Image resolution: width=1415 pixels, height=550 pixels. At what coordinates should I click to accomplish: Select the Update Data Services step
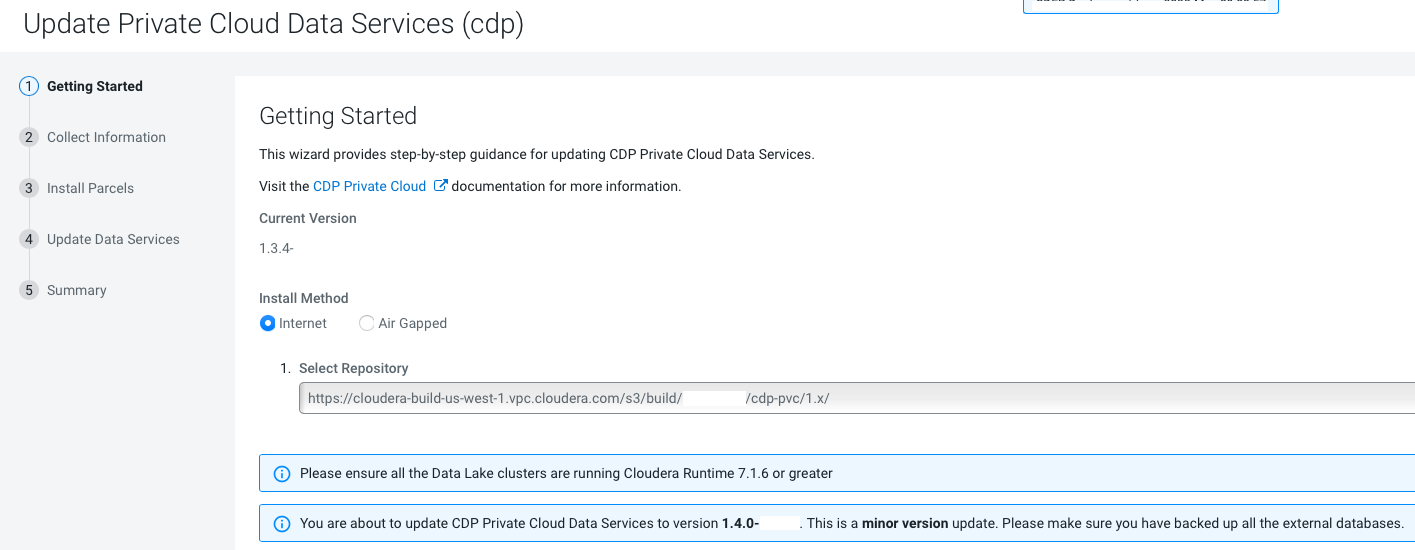click(x=113, y=239)
